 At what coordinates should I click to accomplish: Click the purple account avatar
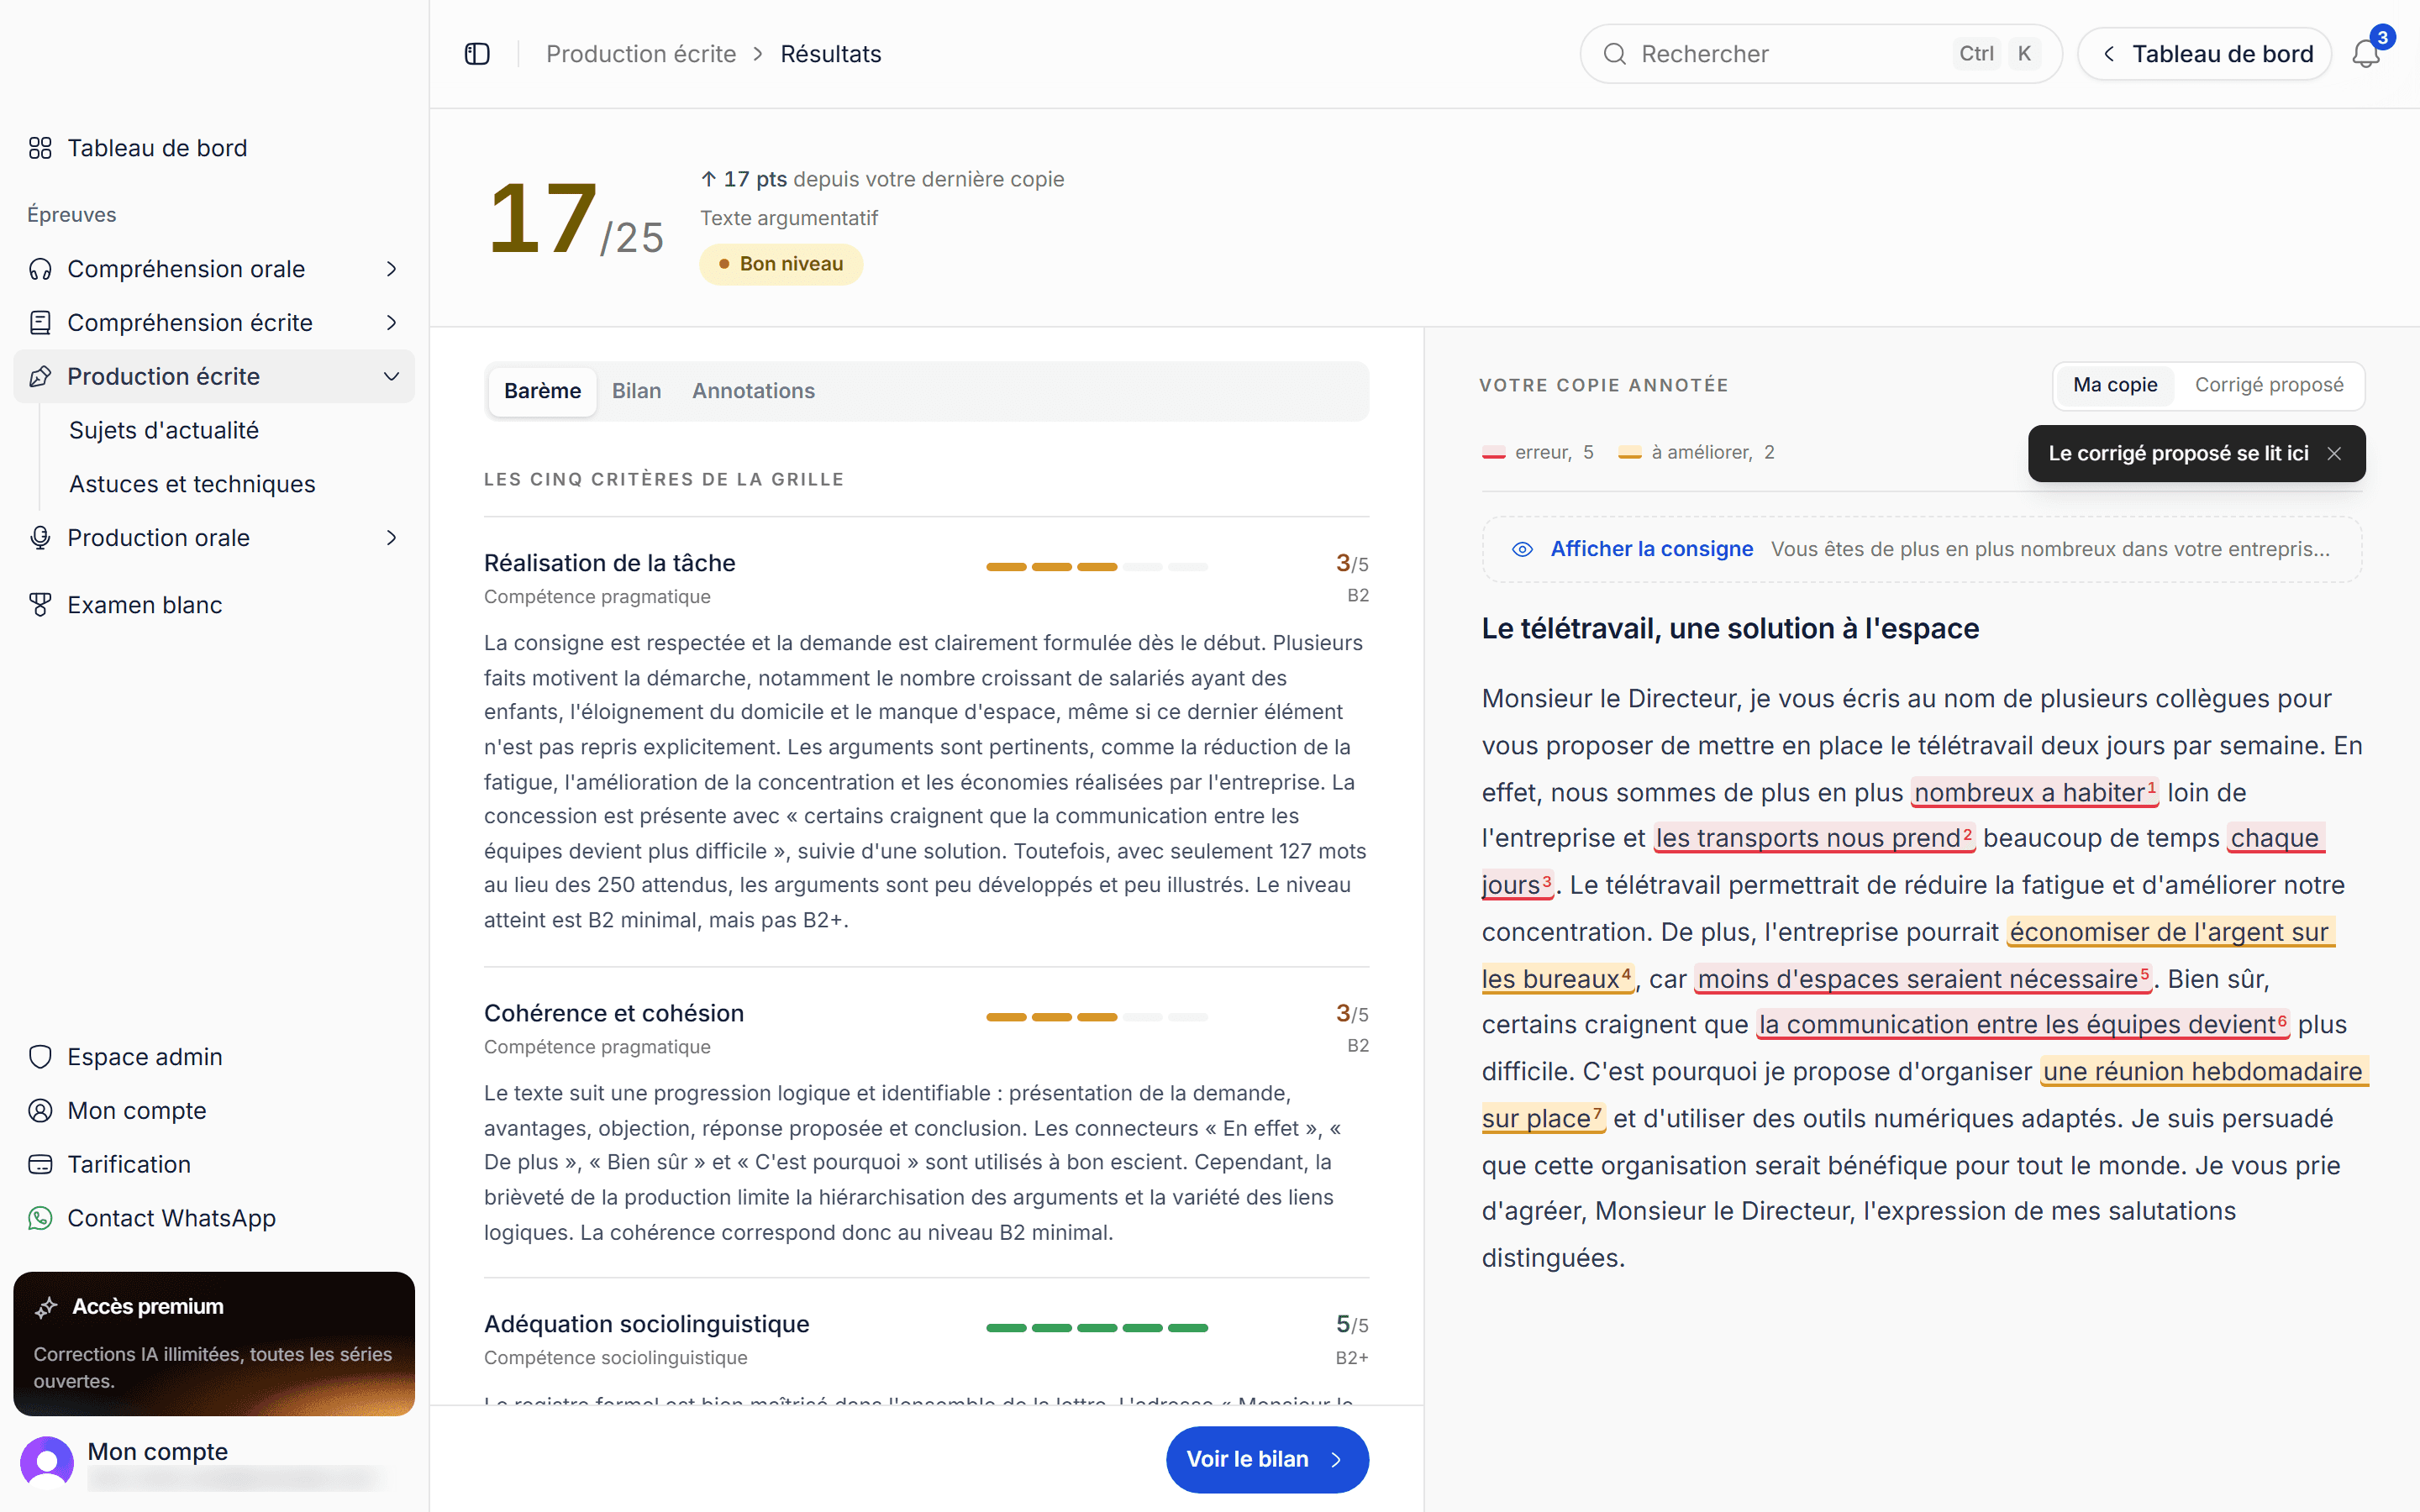(47, 1463)
